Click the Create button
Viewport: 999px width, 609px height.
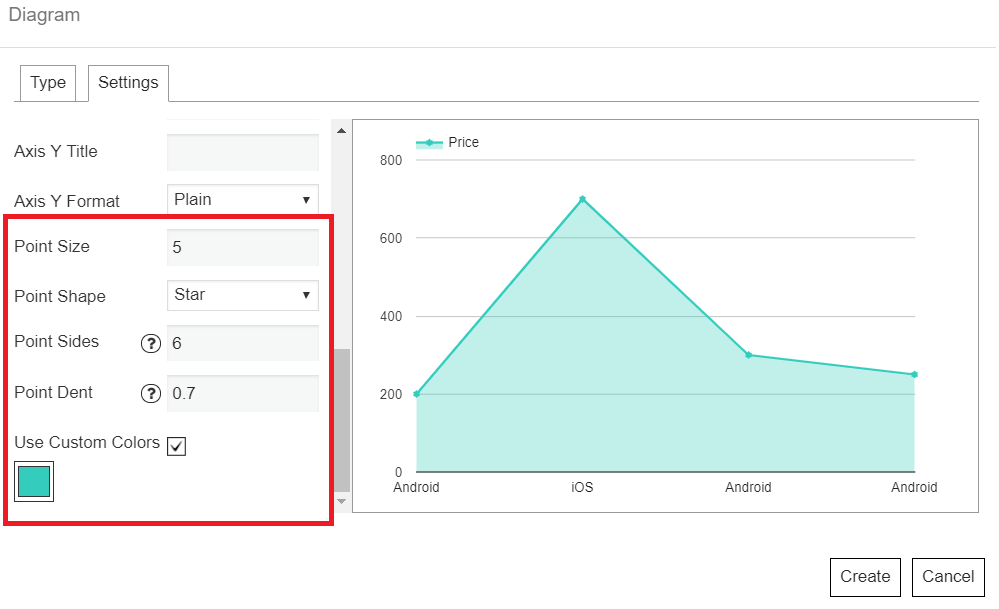tap(865, 577)
